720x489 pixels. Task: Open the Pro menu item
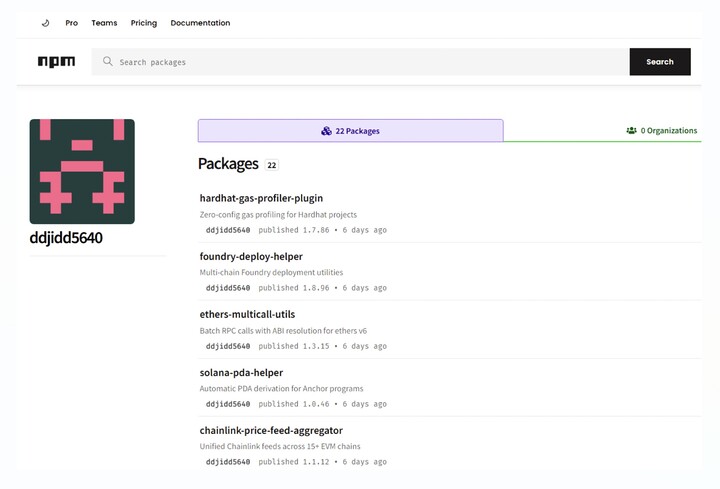pyautogui.click(x=72, y=23)
